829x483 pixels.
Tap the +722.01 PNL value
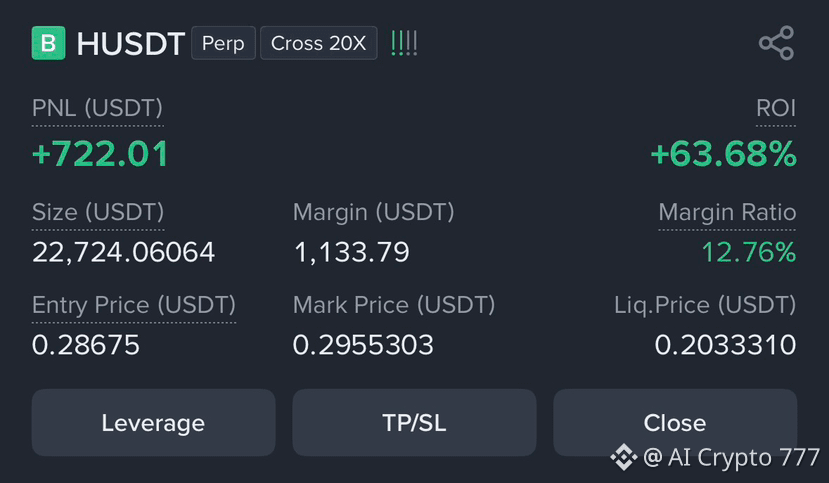[x=100, y=154]
